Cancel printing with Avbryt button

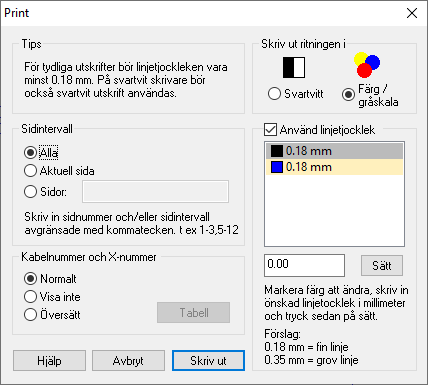point(128,360)
